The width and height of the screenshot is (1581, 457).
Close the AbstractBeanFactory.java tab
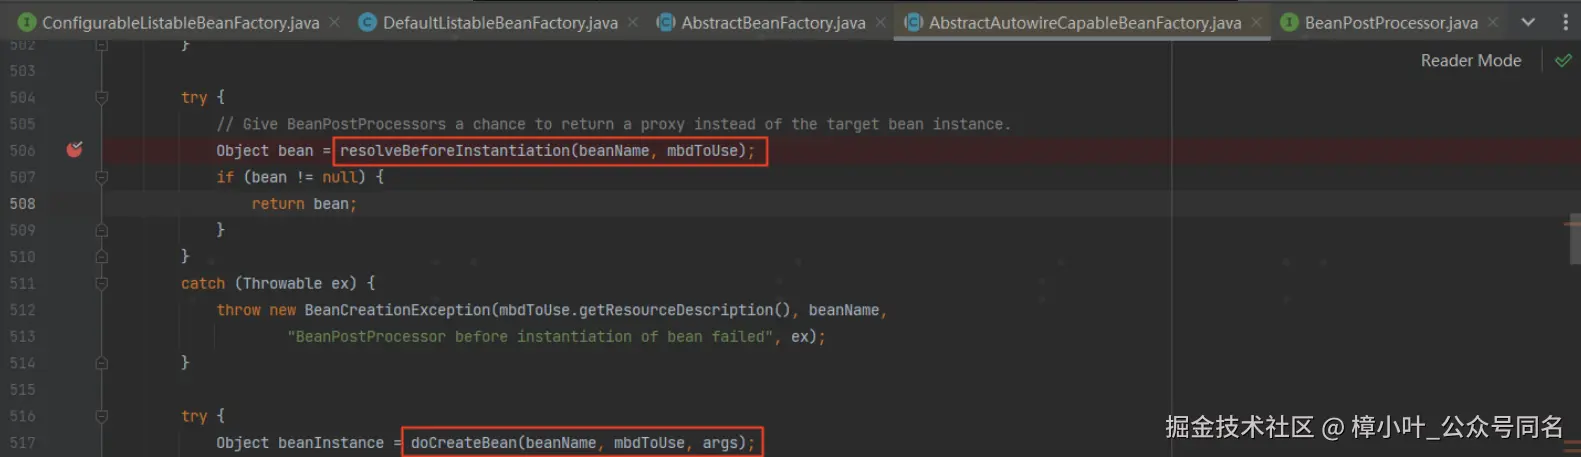(x=880, y=22)
